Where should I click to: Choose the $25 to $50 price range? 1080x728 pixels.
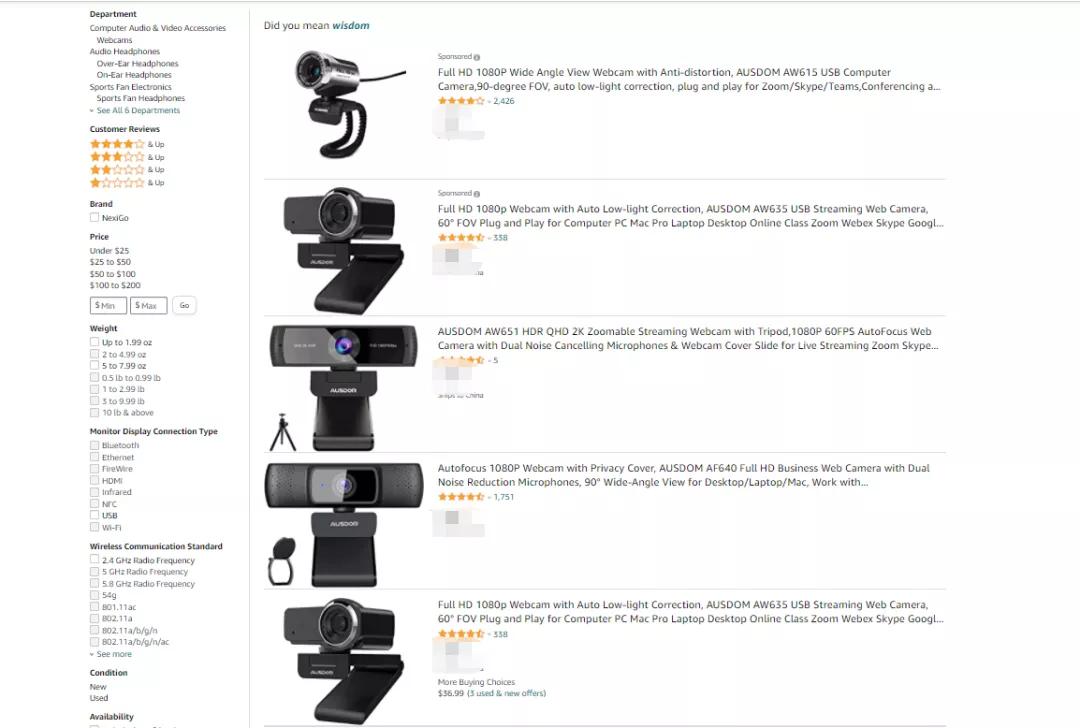110,262
